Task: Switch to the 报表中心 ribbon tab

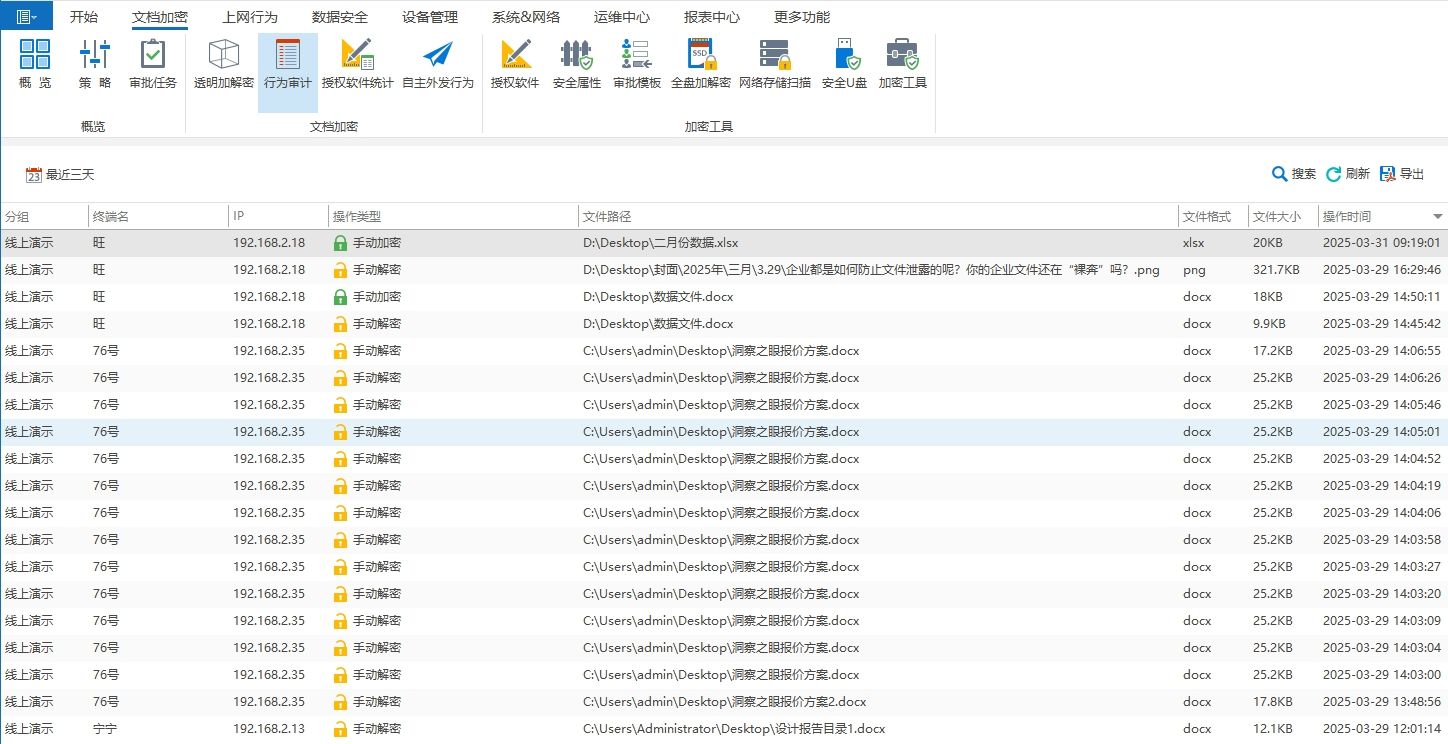Action: 711,15
